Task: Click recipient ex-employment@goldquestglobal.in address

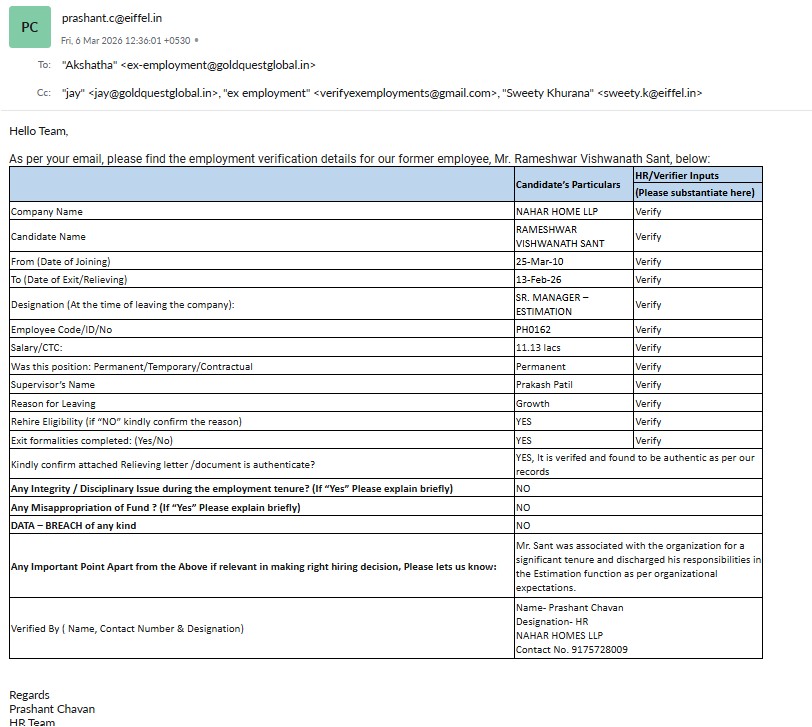Action: pos(218,65)
